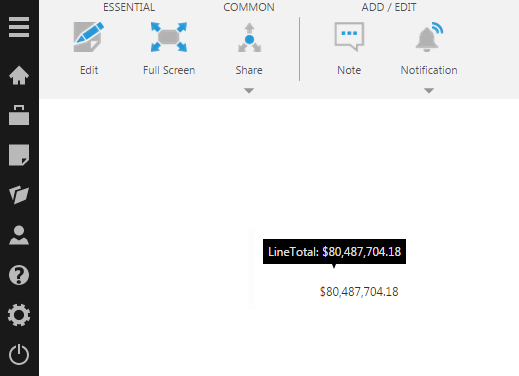The height and width of the screenshot is (376, 519).
Task: Expand the Notification dropdown arrow
Action: coord(429,90)
